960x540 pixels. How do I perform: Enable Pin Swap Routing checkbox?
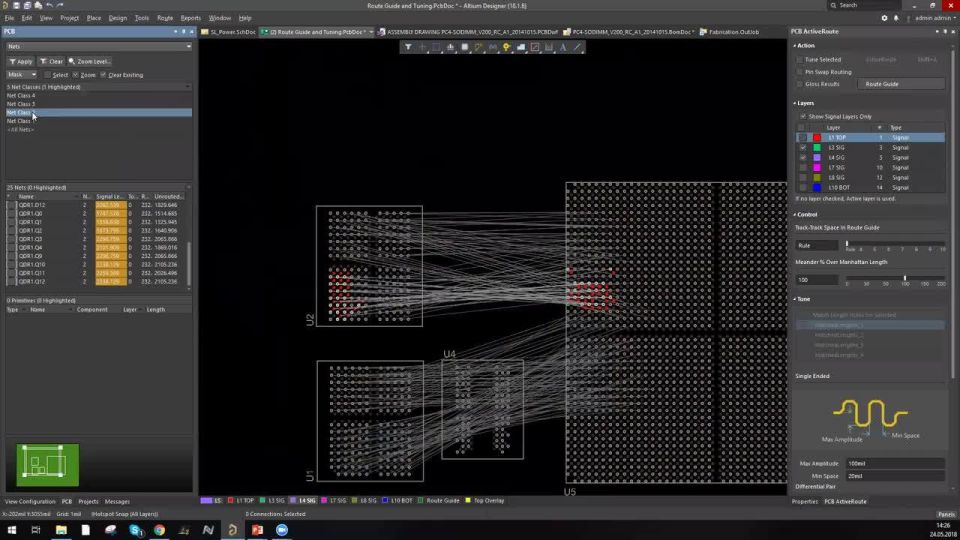point(800,72)
